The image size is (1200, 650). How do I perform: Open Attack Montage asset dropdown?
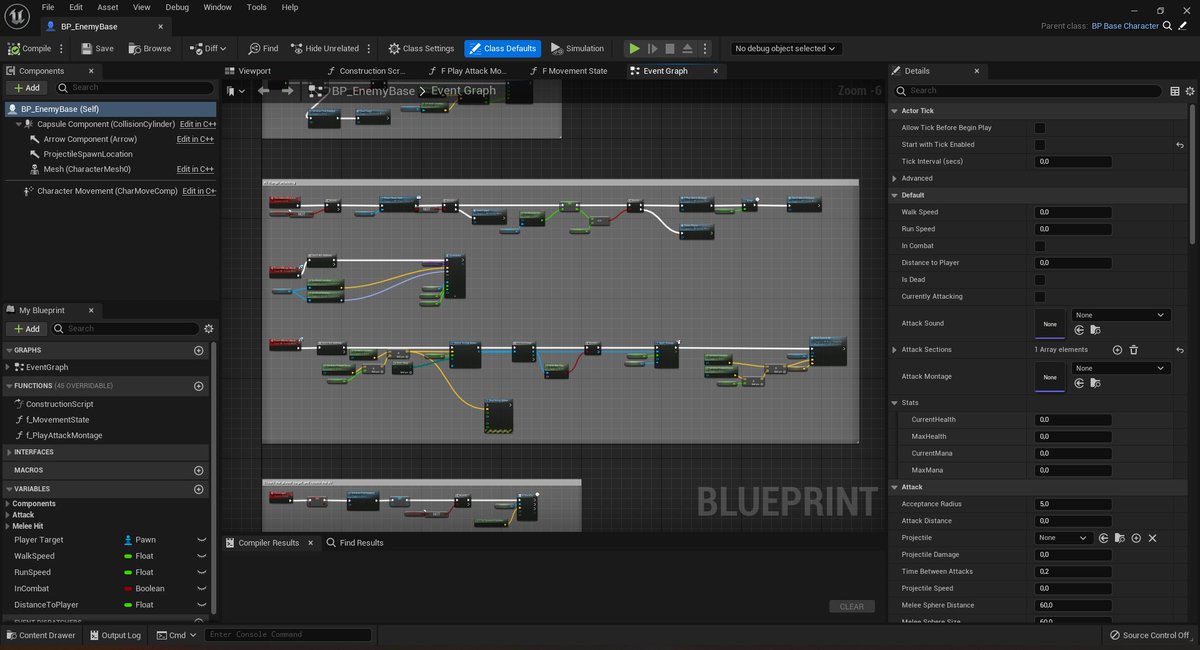[x=1120, y=368]
